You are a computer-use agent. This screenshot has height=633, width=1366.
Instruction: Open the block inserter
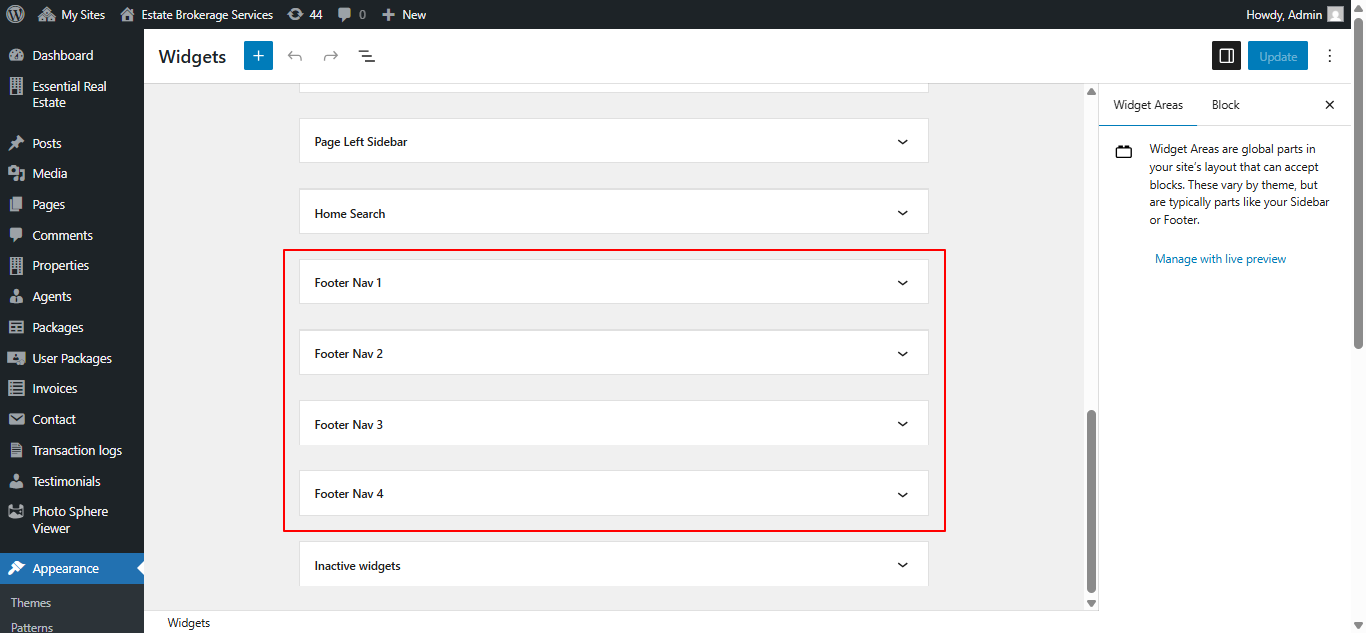[258, 55]
